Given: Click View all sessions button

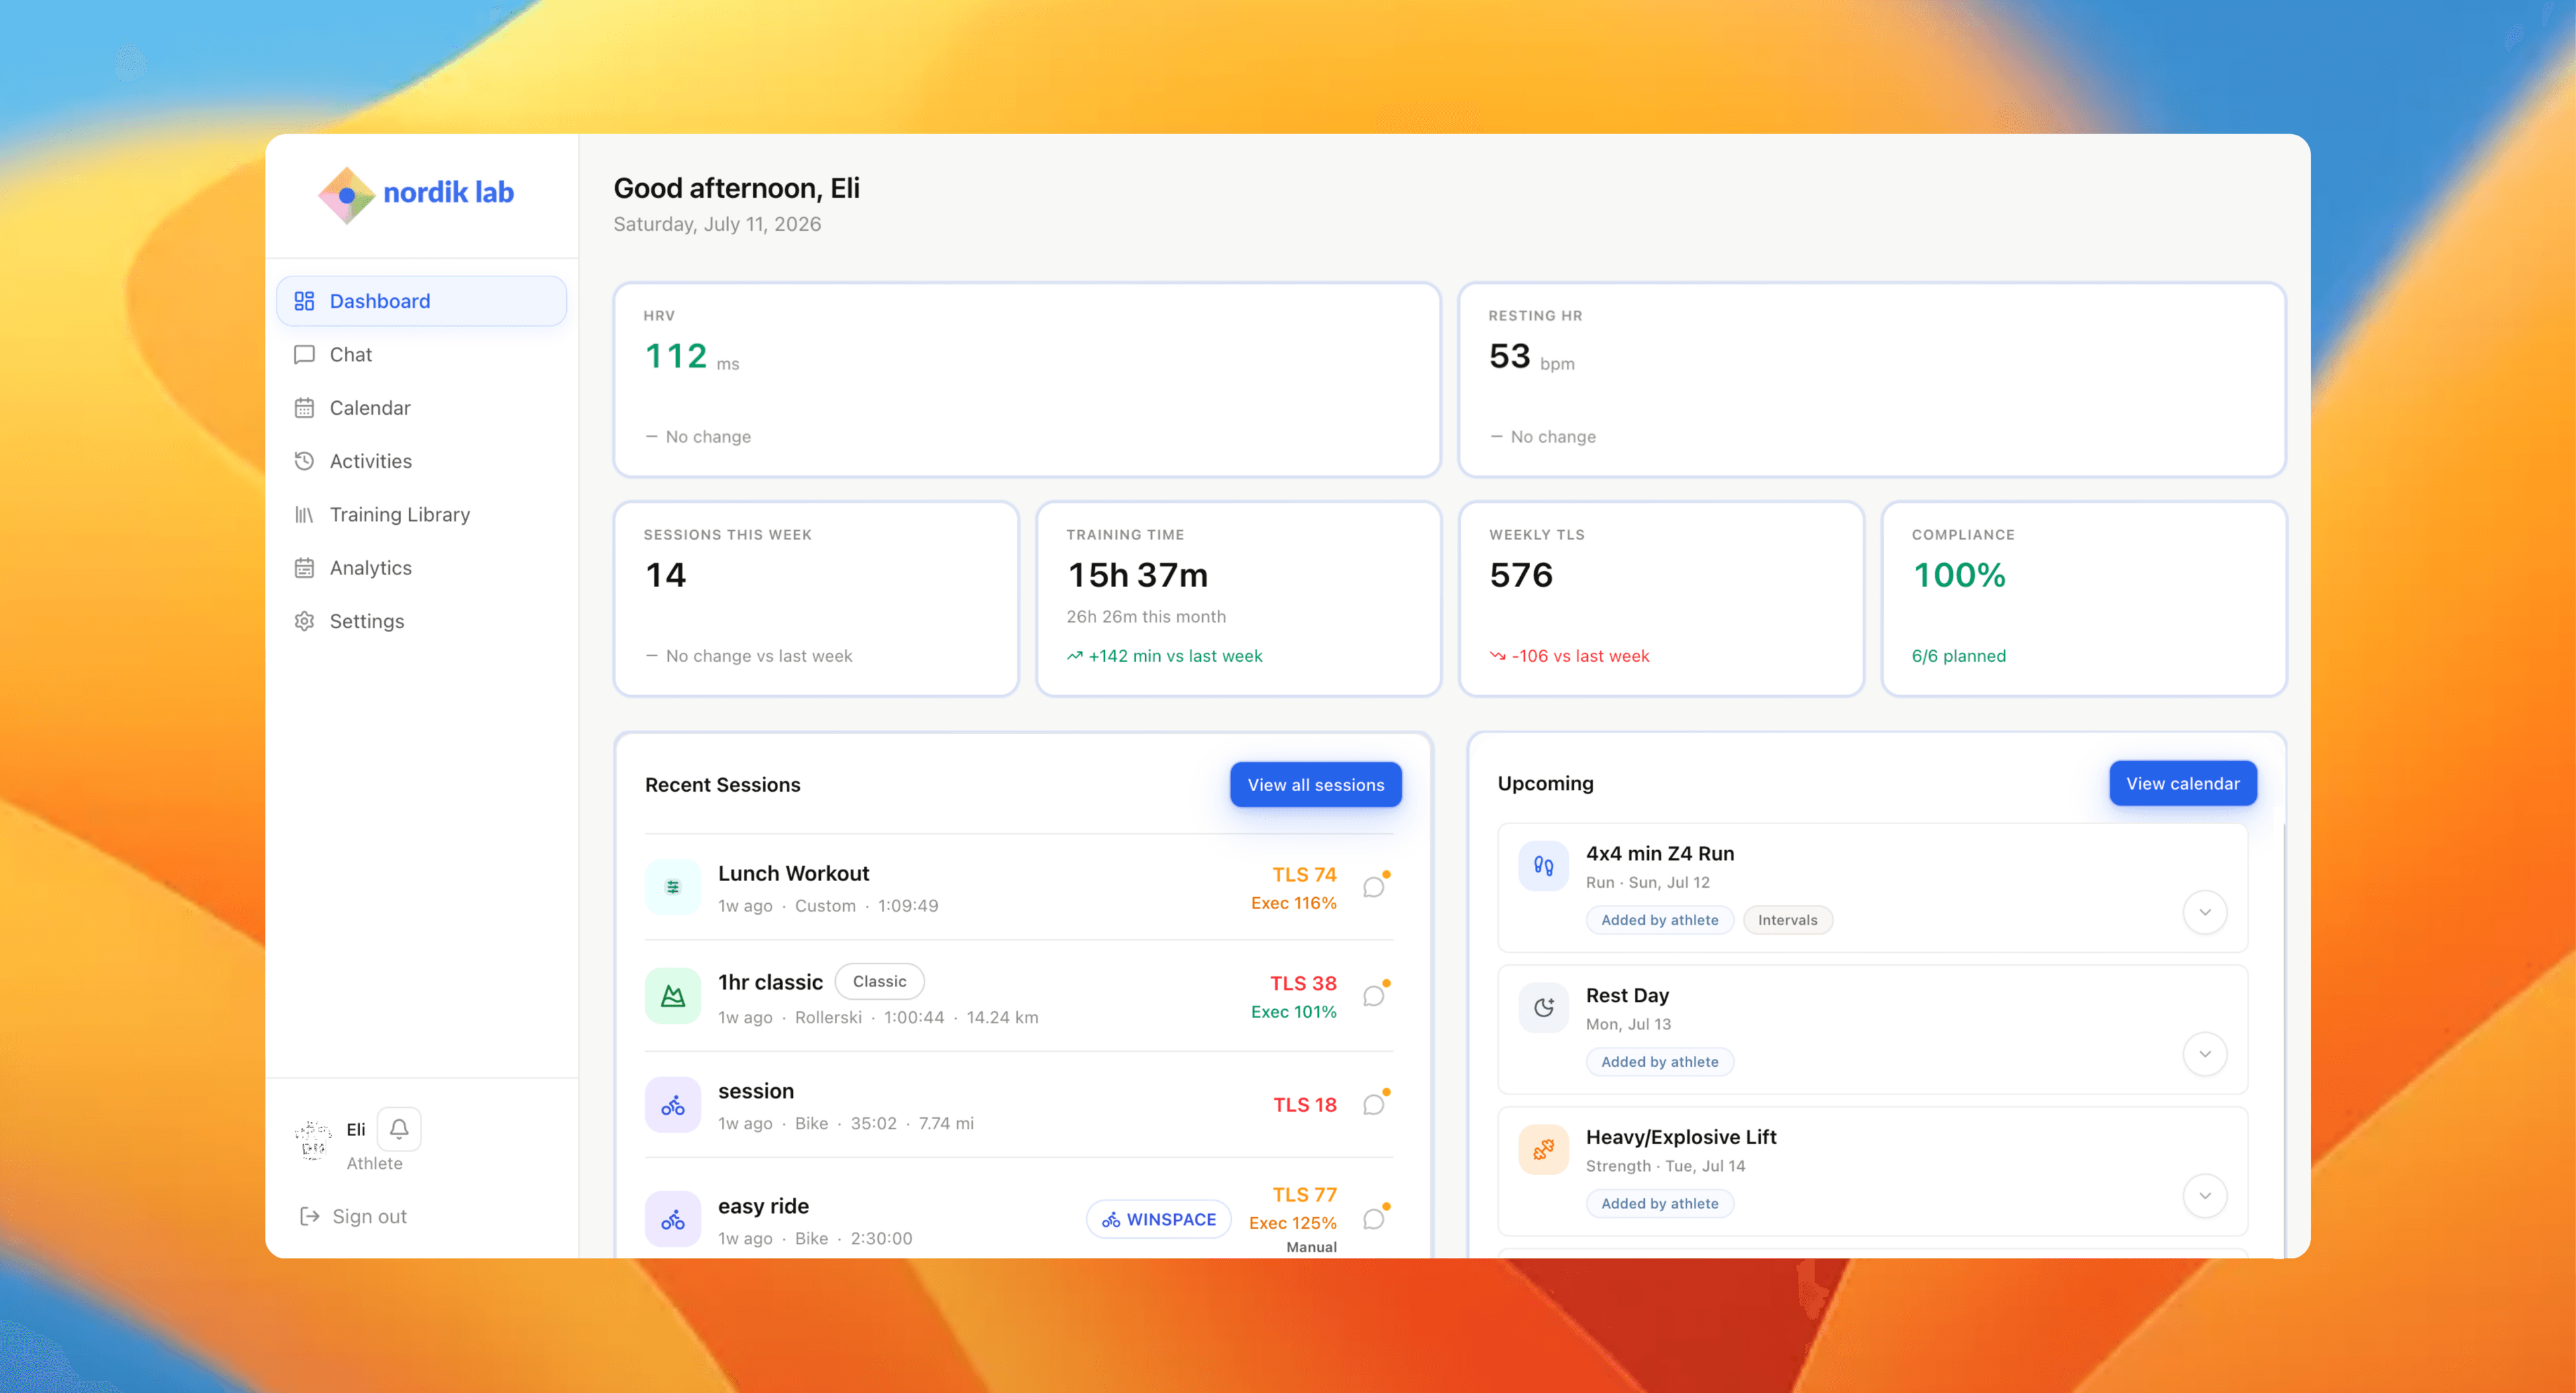Looking at the screenshot, I should pos(1315,785).
